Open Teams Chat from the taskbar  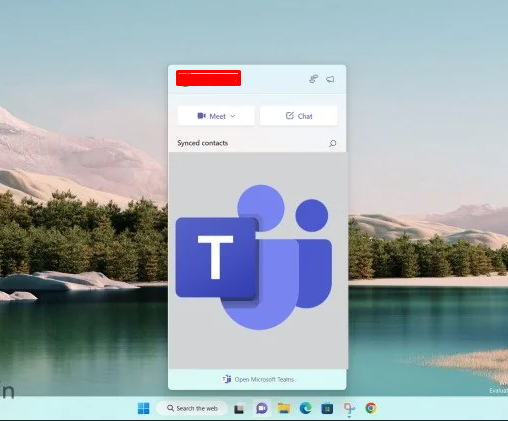click(262, 408)
